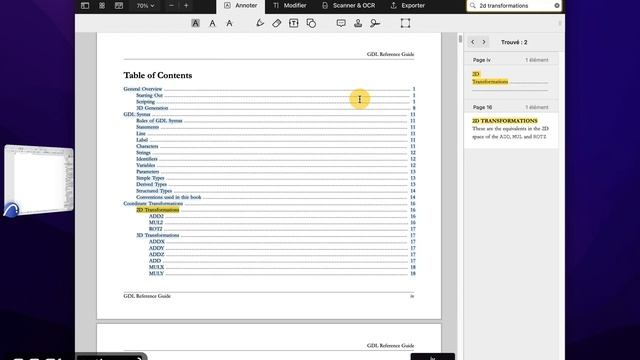Select the stamp tool
This screenshot has width=640, height=360.
pyautogui.click(x=358, y=23)
